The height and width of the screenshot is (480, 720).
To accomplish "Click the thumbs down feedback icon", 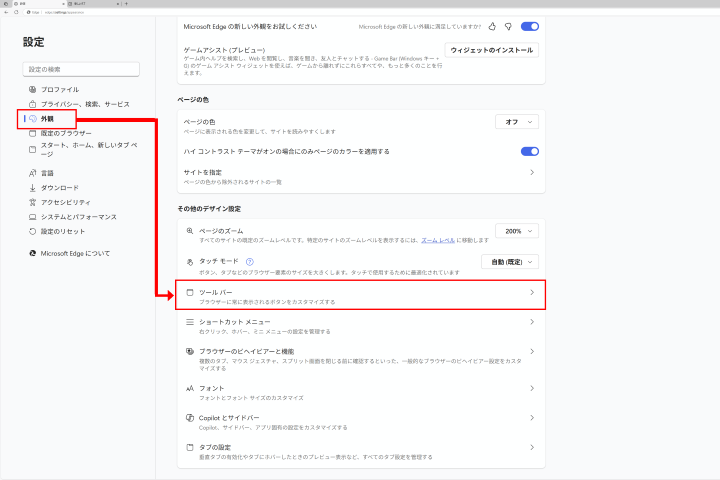I will point(508,27).
